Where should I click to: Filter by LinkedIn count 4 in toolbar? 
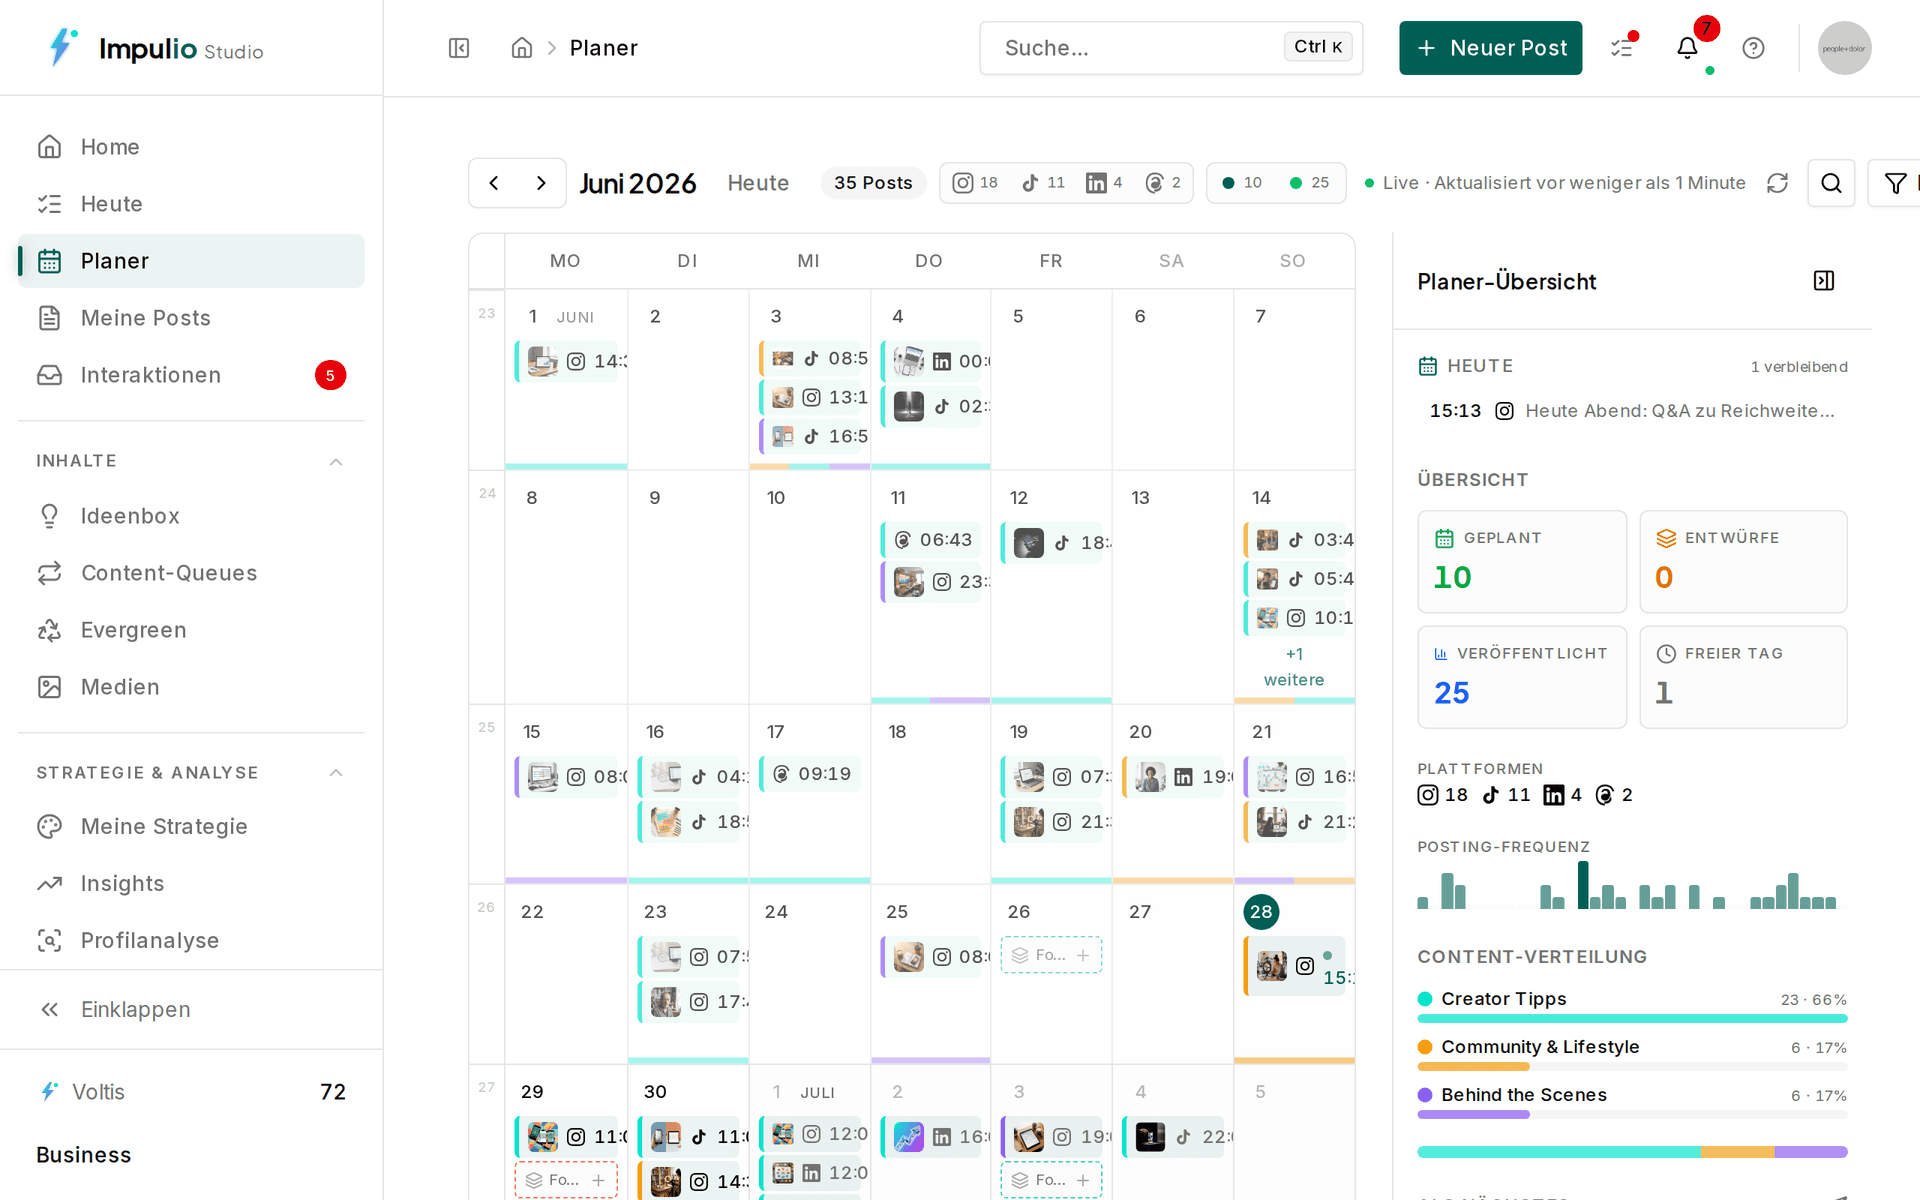pos(1104,183)
